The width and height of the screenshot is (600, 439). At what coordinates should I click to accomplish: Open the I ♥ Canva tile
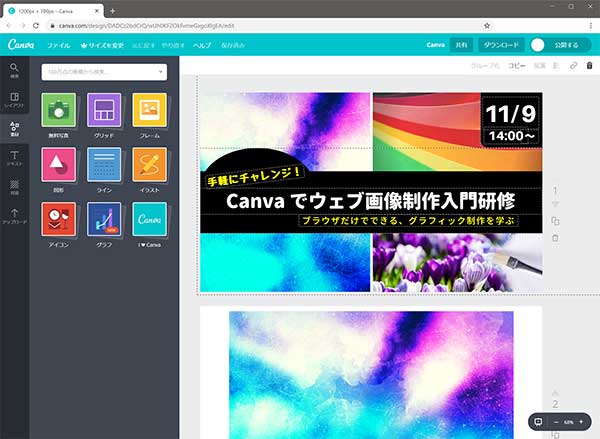coord(150,219)
